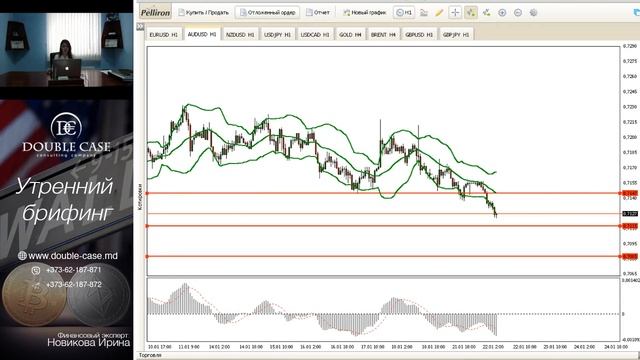The height and width of the screenshot is (360, 640).
Task: Select the top red horizontal level line
Action: 383,193
